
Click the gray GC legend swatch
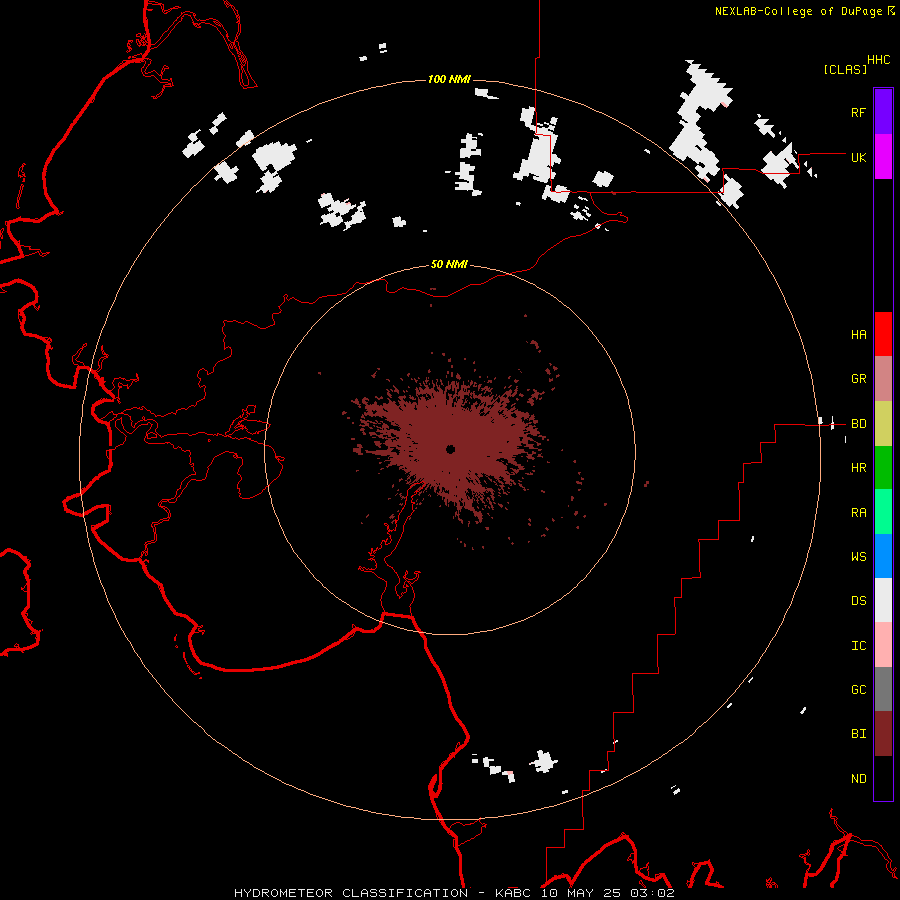(x=883, y=689)
